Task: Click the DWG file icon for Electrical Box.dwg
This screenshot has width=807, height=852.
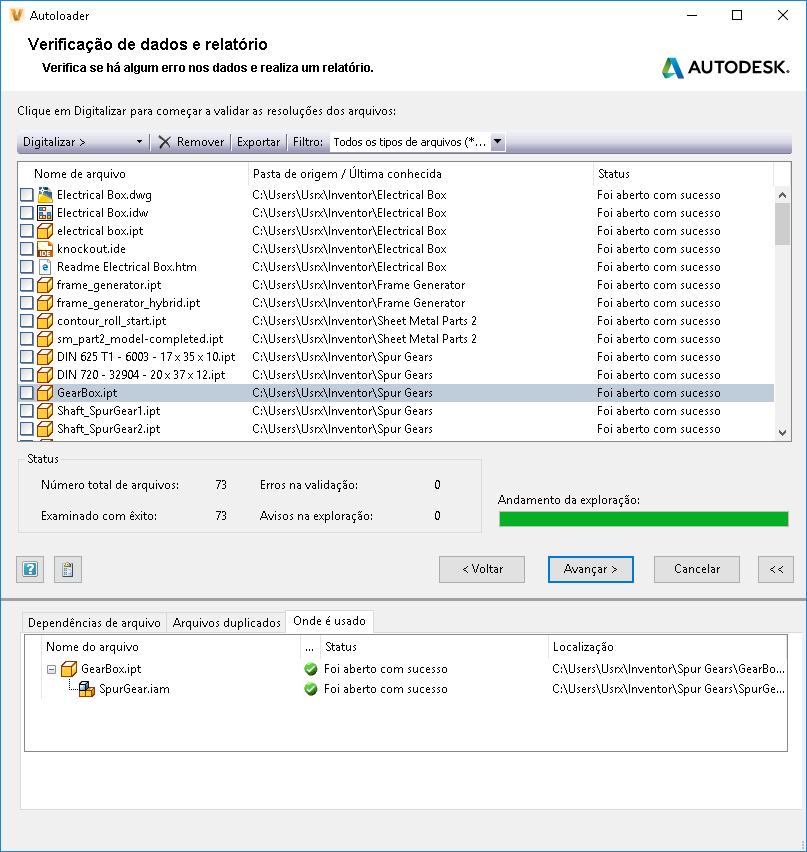Action: (x=45, y=195)
